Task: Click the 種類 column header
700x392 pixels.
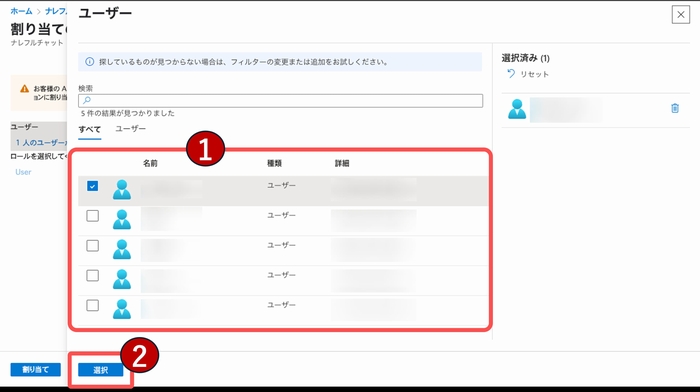Action: point(275,163)
